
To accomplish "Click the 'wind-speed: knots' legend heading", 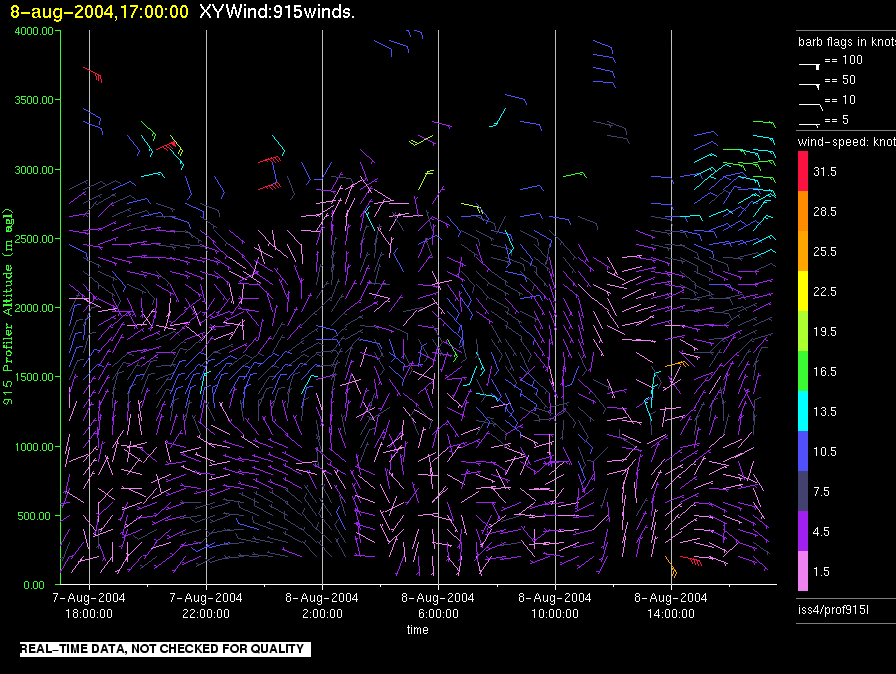I will pyautogui.click(x=847, y=142).
